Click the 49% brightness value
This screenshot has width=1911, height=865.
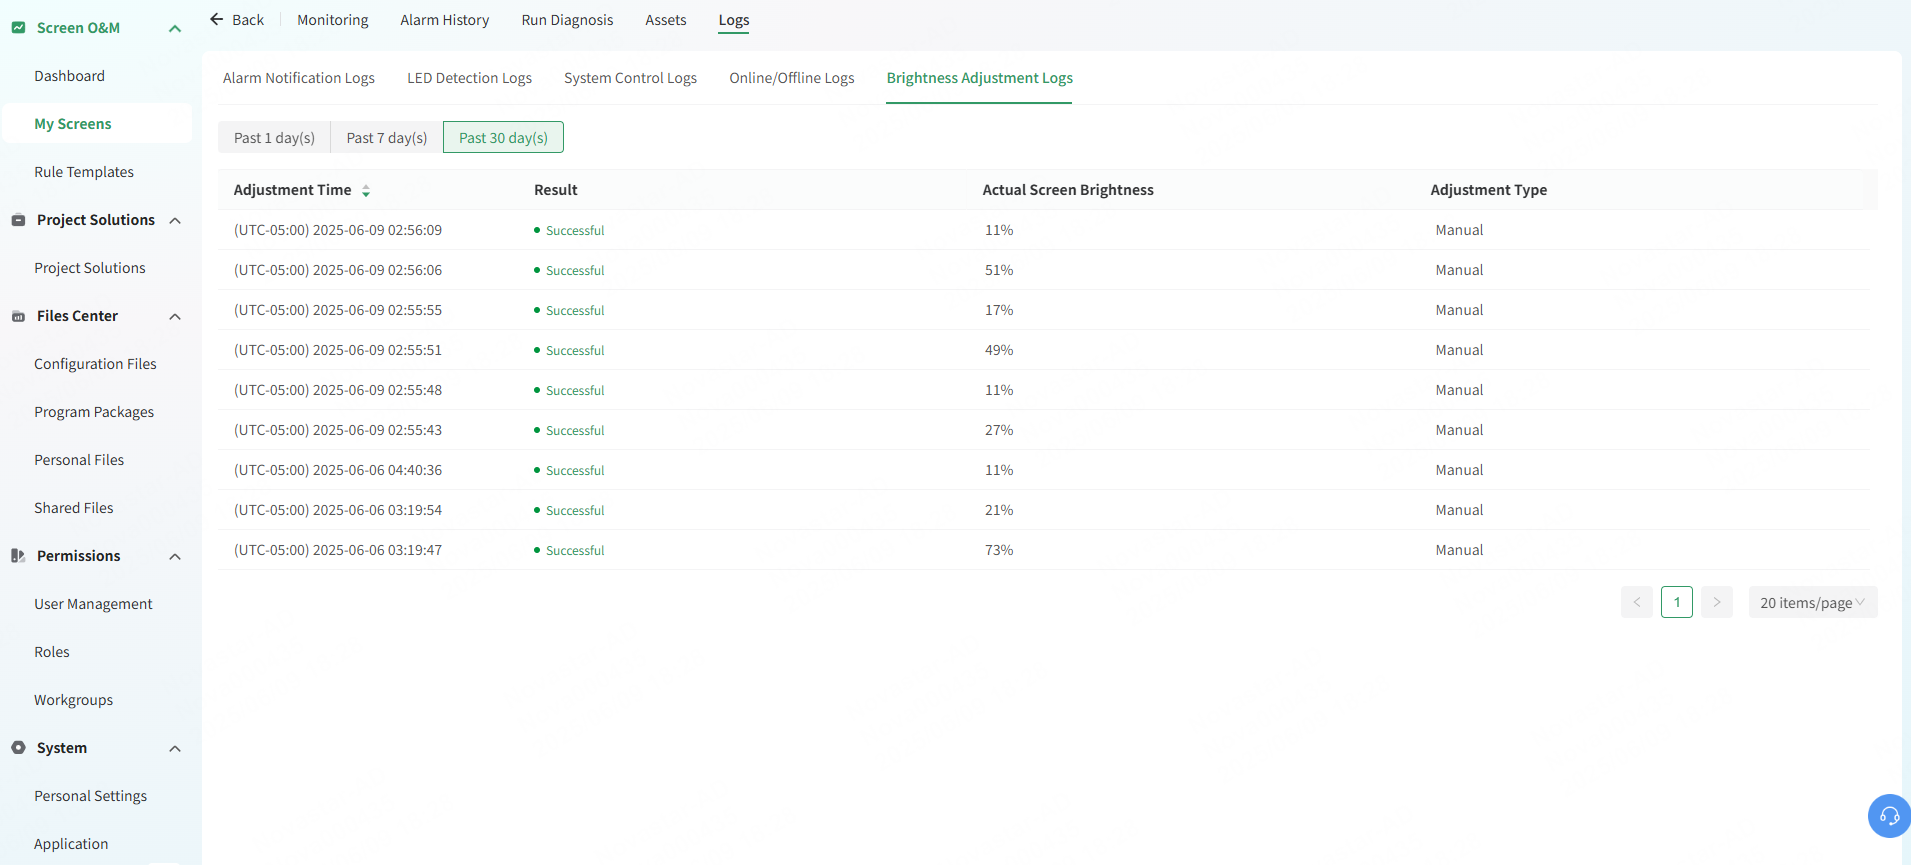(x=999, y=350)
